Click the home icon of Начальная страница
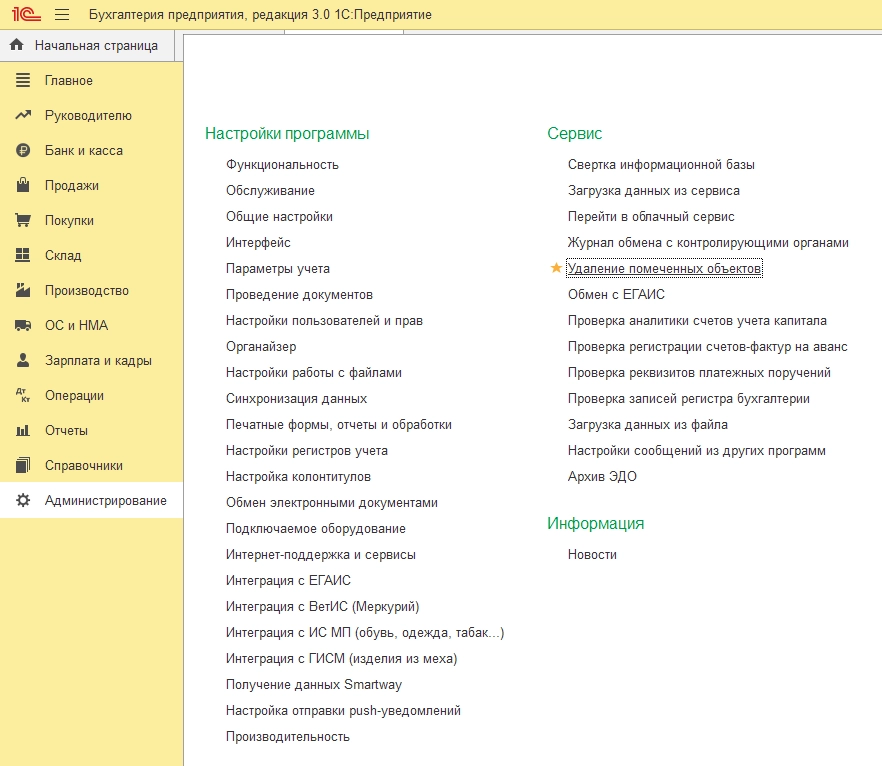The height and width of the screenshot is (766, 882). pyautogui.click(x=17, y=44)
